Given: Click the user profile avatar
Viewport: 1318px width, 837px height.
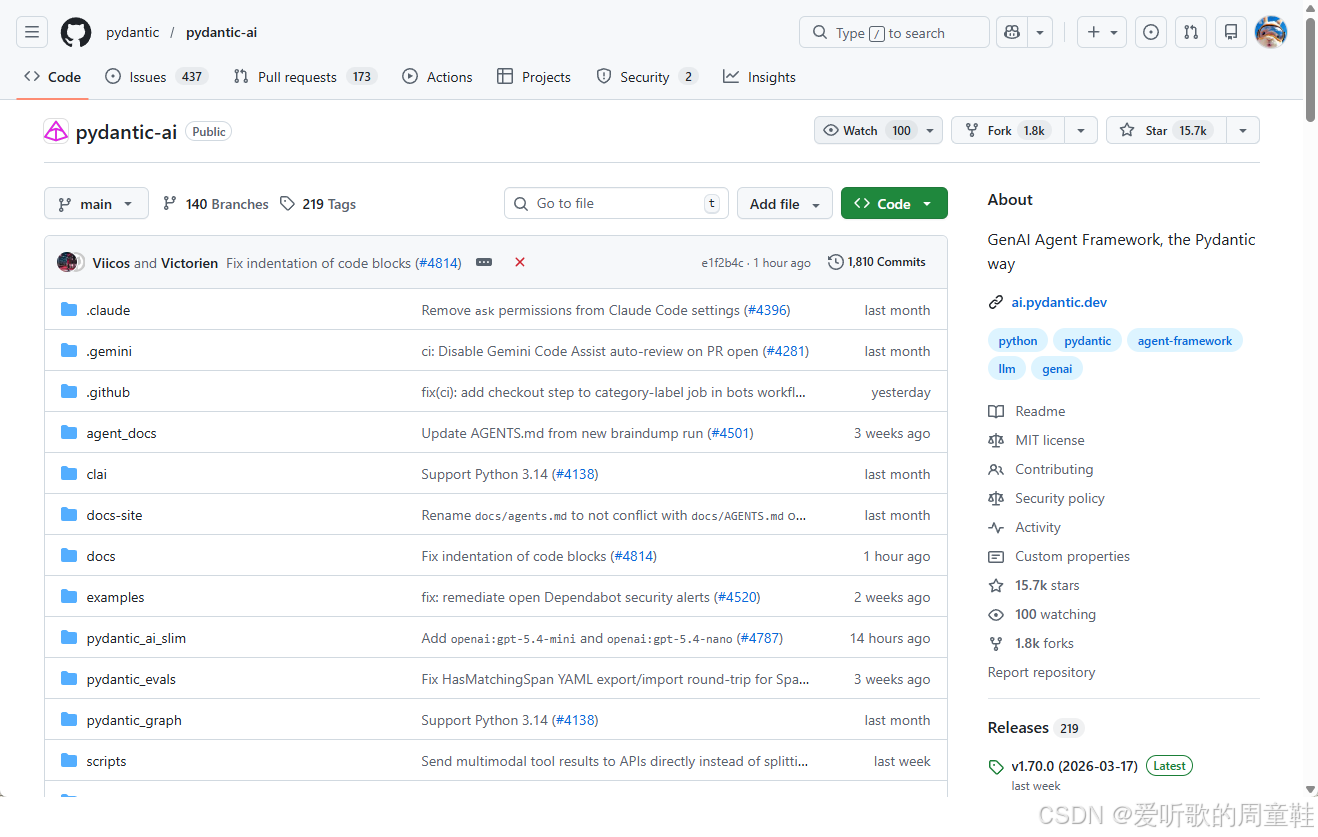Looking at the screenshot, I should tap(1271, 32).
